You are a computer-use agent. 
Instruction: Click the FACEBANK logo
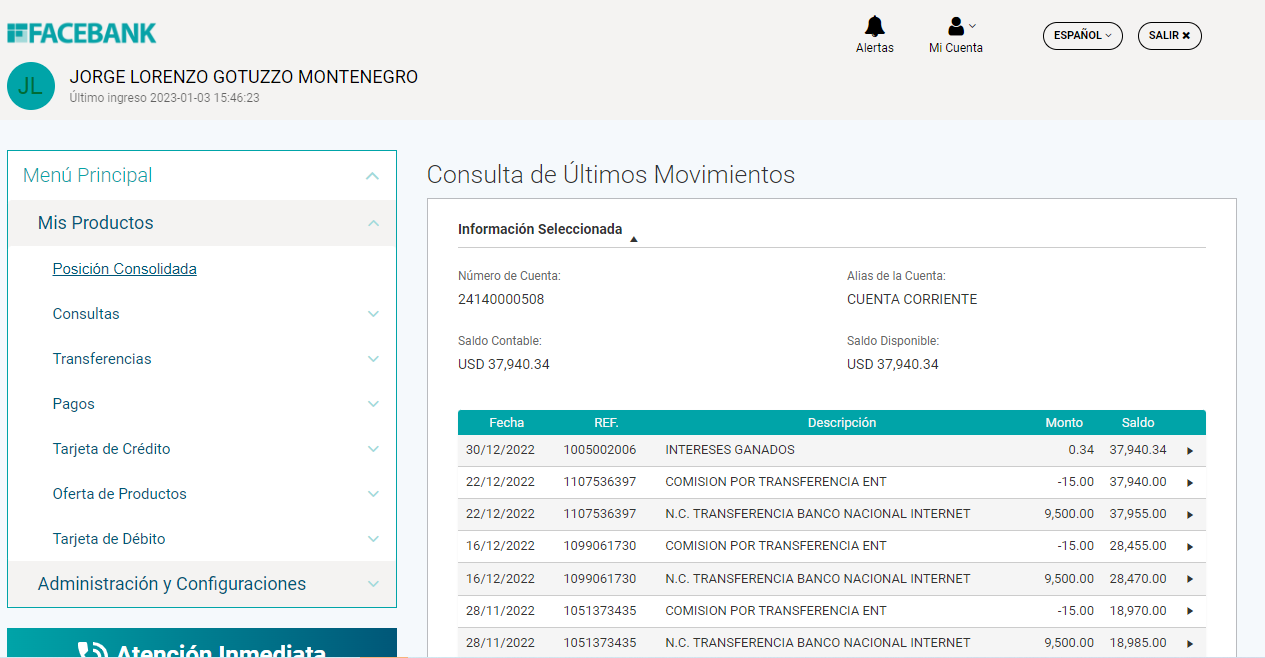(82, 33)
